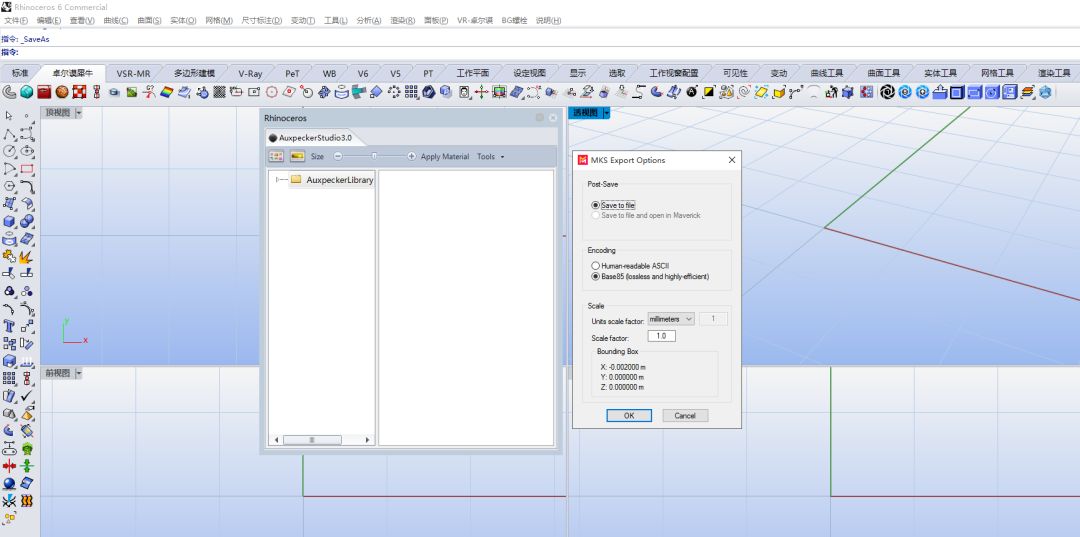Switch to the 曲线工具 toolbar tab
1080x537 pixels.
pyautogui.click(x=827, y=73)
